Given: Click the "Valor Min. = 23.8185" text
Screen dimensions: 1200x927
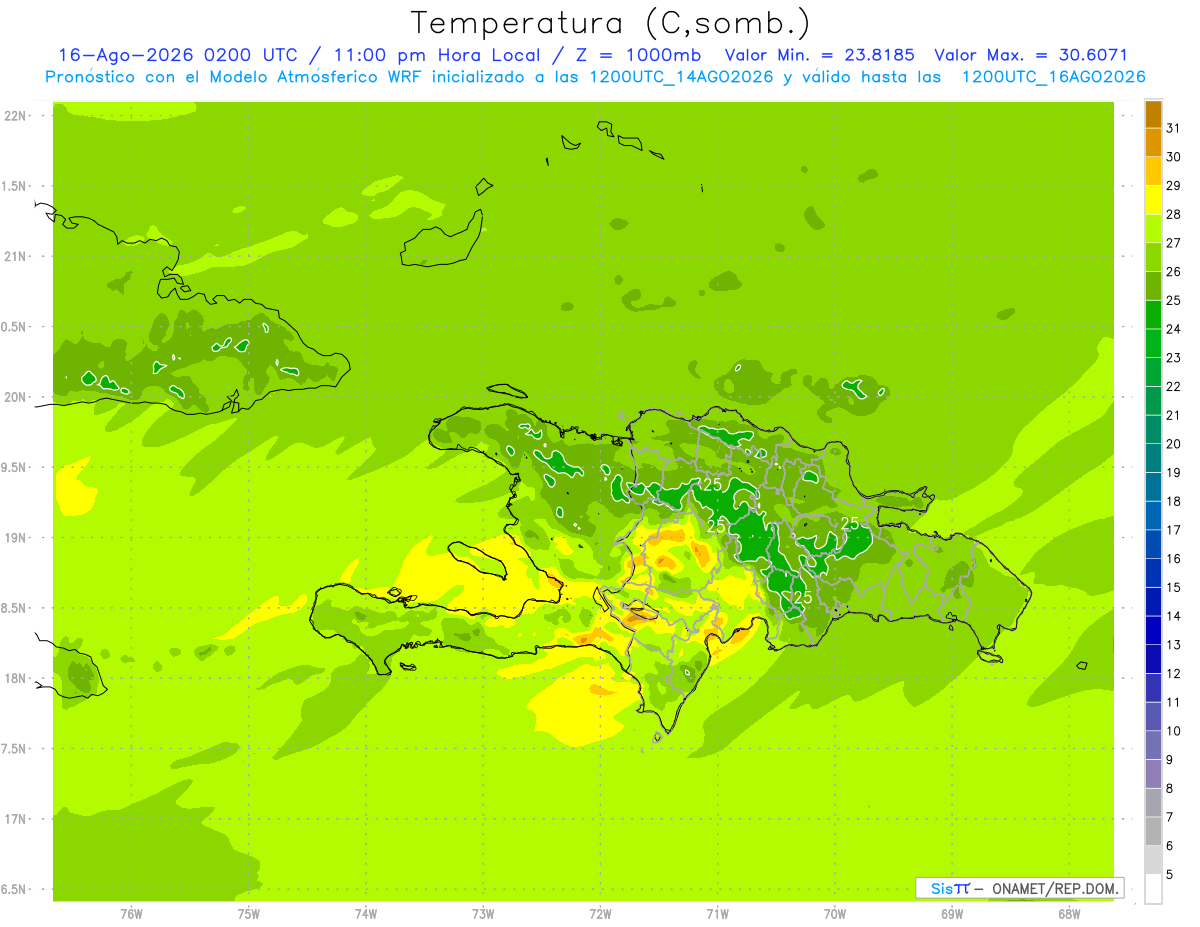Looking at the screenshot, I should tap(820, 55).
